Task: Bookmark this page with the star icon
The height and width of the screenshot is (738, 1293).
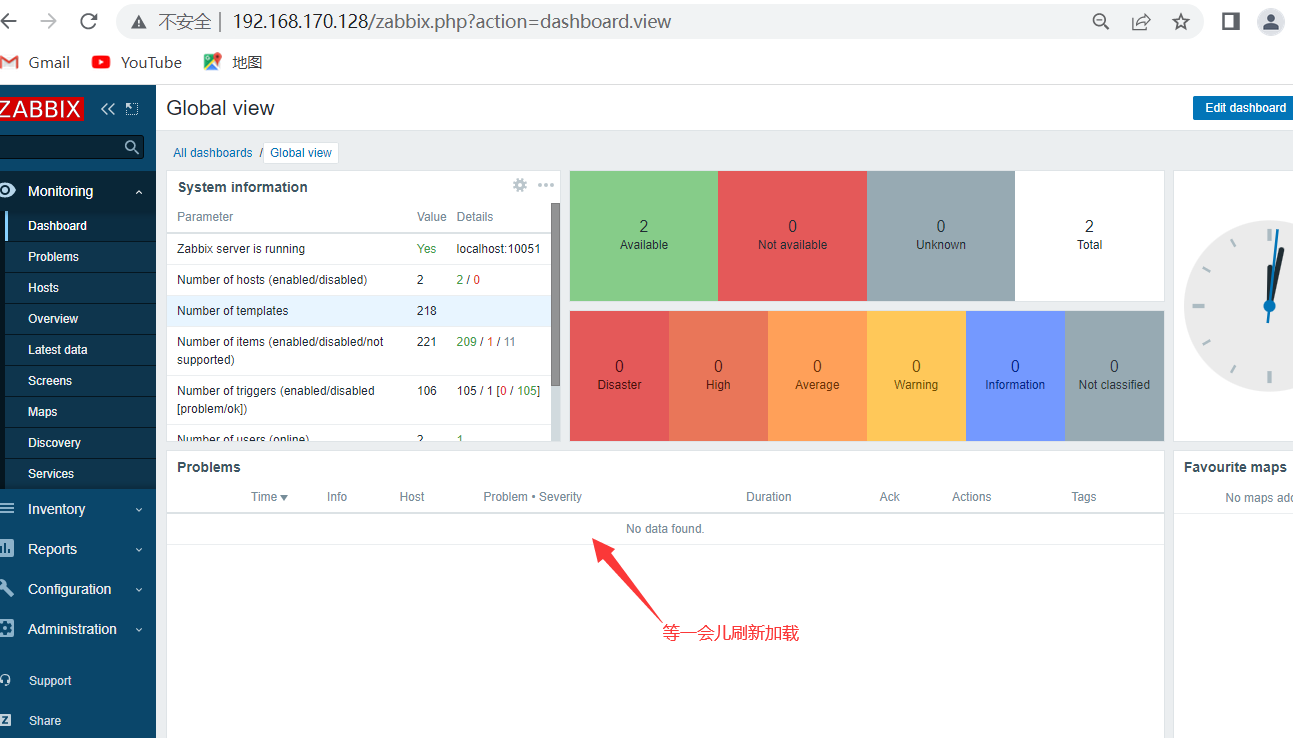Action: 1181,22
